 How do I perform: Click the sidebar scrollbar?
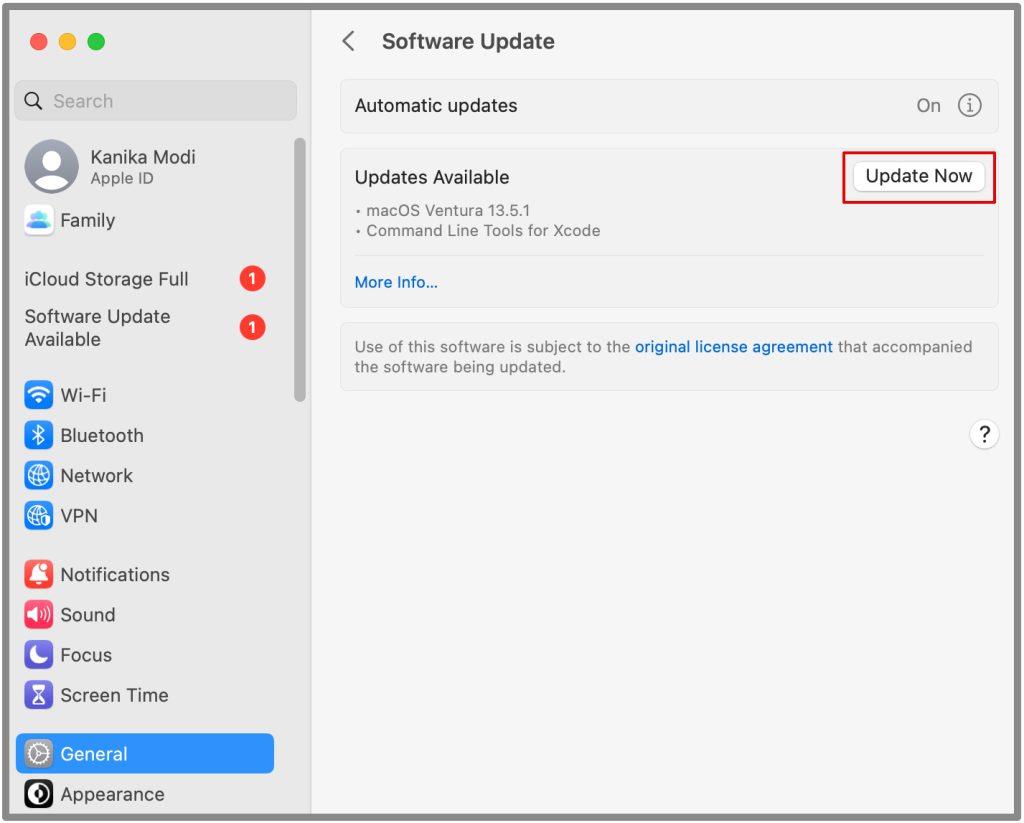pos(300,269)
